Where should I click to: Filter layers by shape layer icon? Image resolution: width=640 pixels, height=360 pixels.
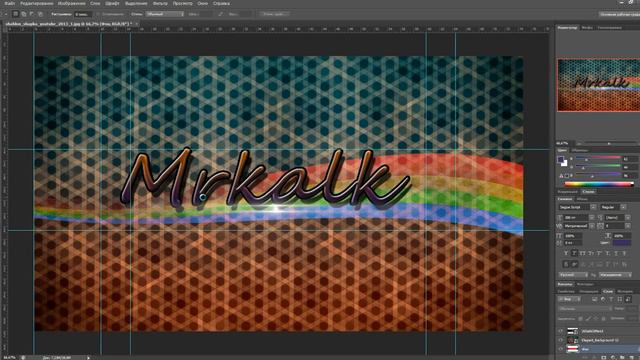[x=620, y=299]
